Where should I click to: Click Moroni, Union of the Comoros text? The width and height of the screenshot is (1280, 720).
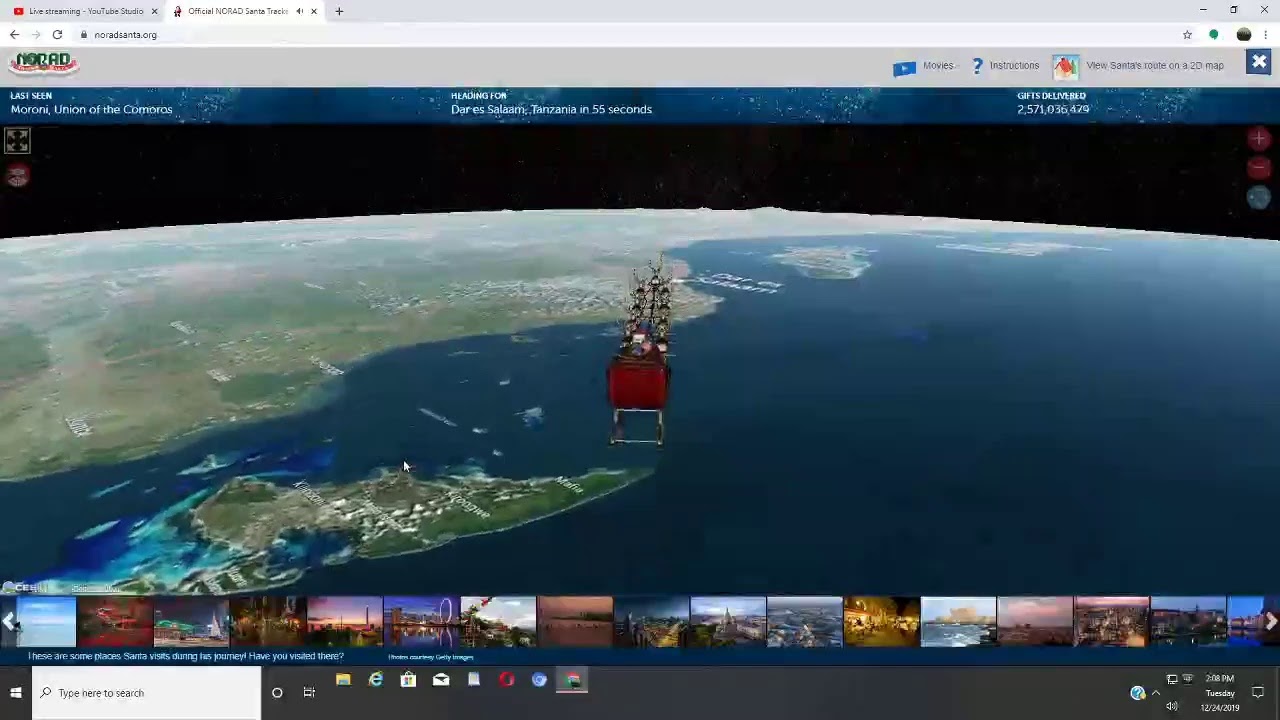click(x=91, y=110)
